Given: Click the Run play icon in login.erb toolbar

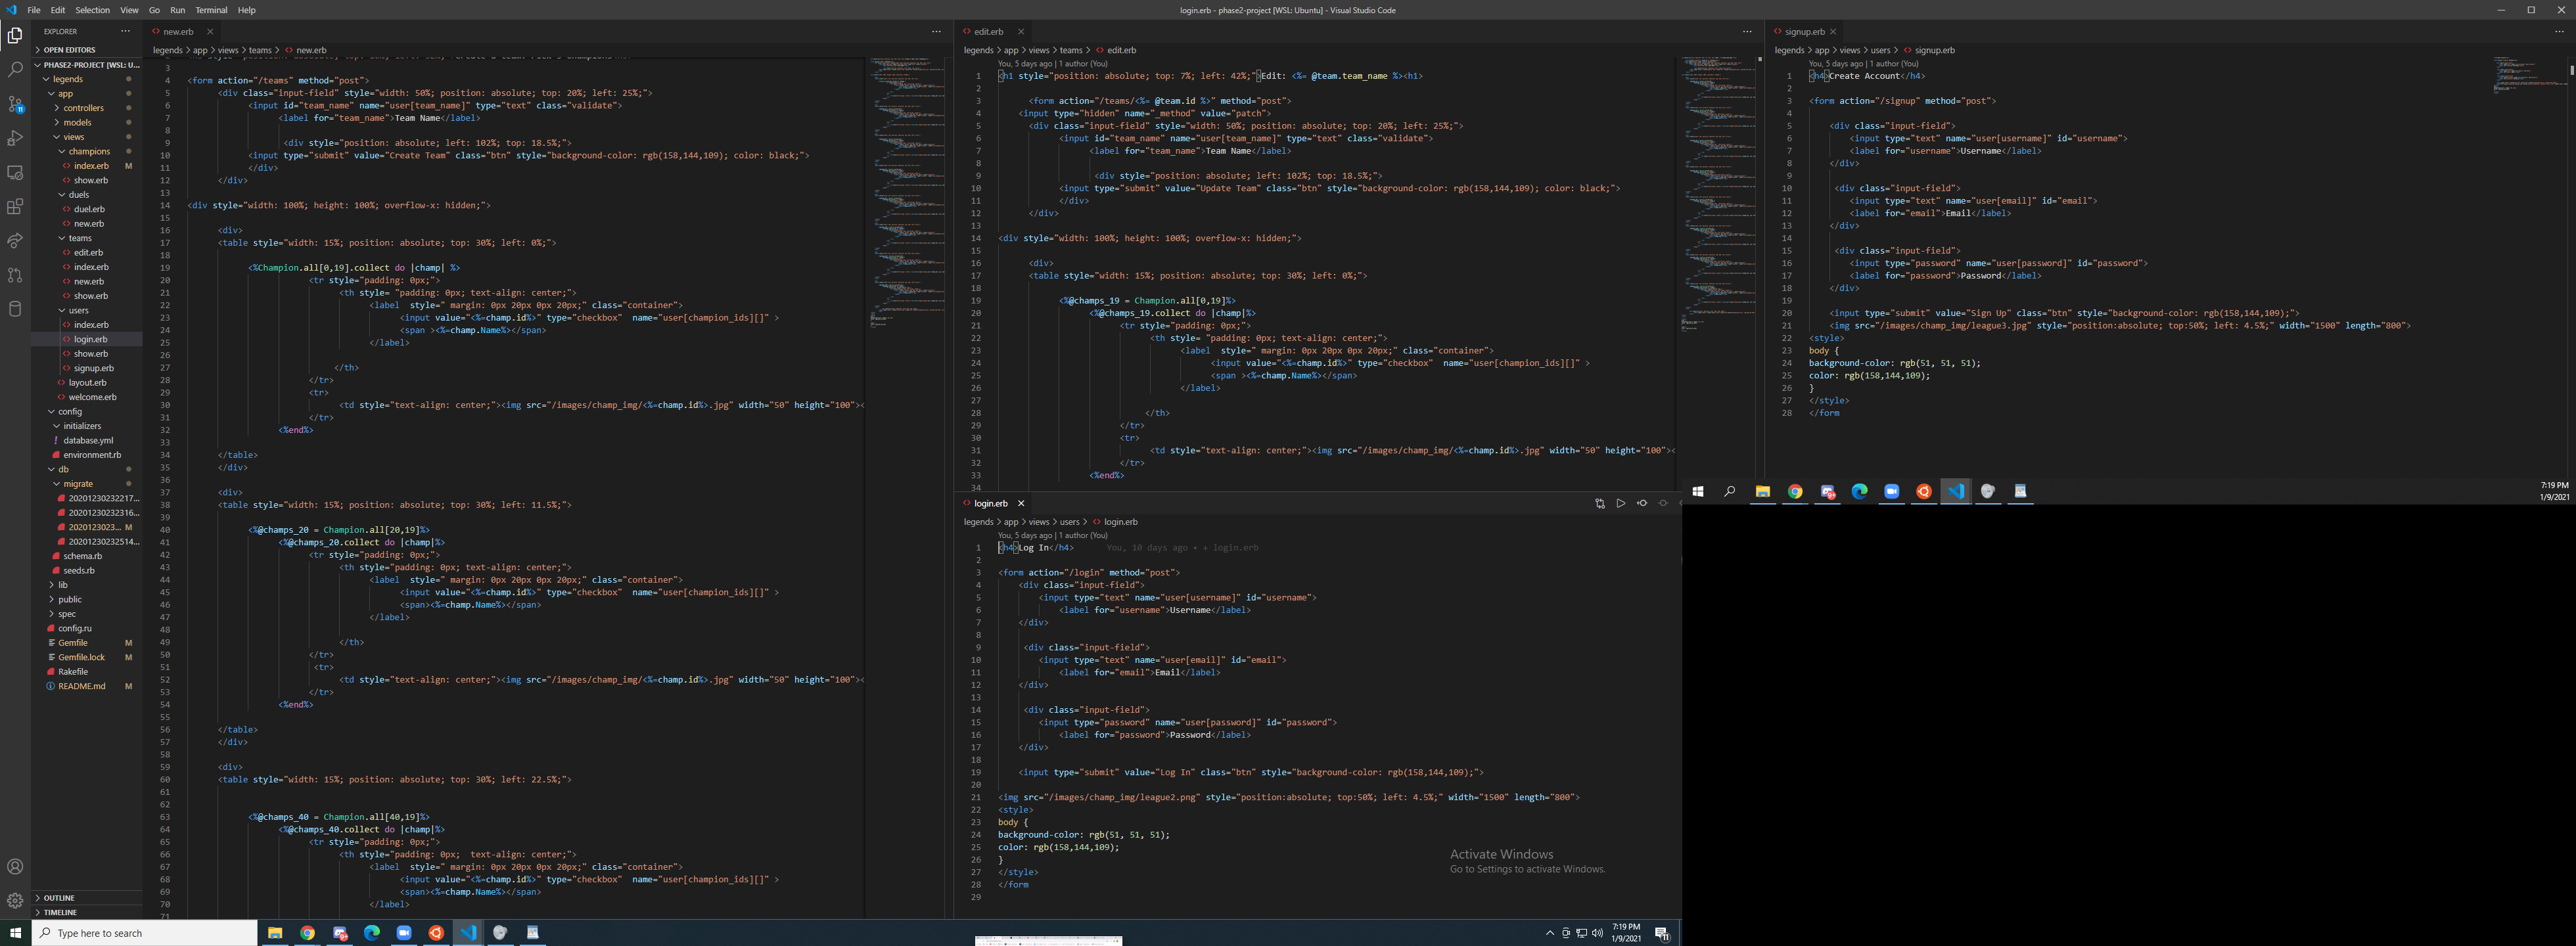Looking at the screenshot, I should 1621,503.
